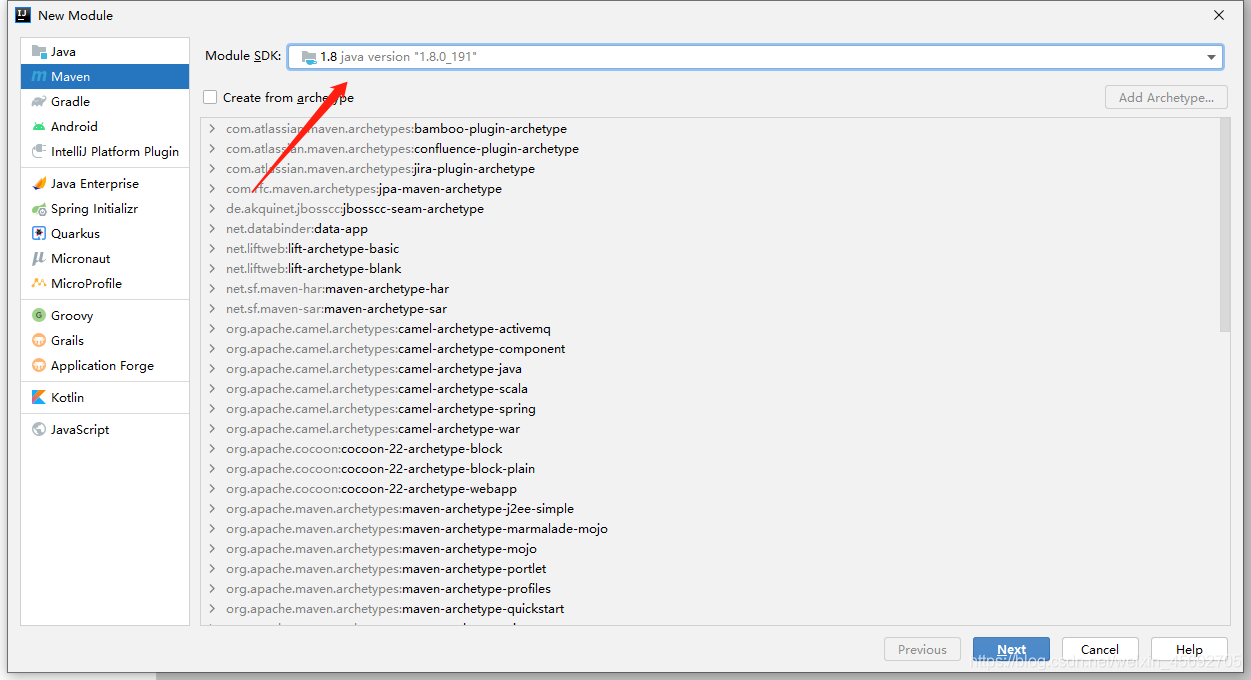Click the Spring Initializr leaf icon
This screenshot has height=680, width=1251.
39,209
